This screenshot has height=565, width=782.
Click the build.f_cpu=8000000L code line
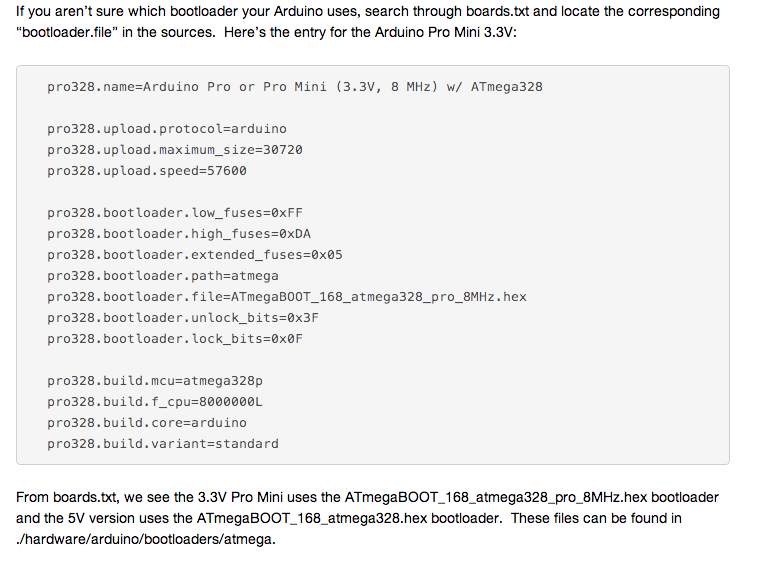(154, 402)
